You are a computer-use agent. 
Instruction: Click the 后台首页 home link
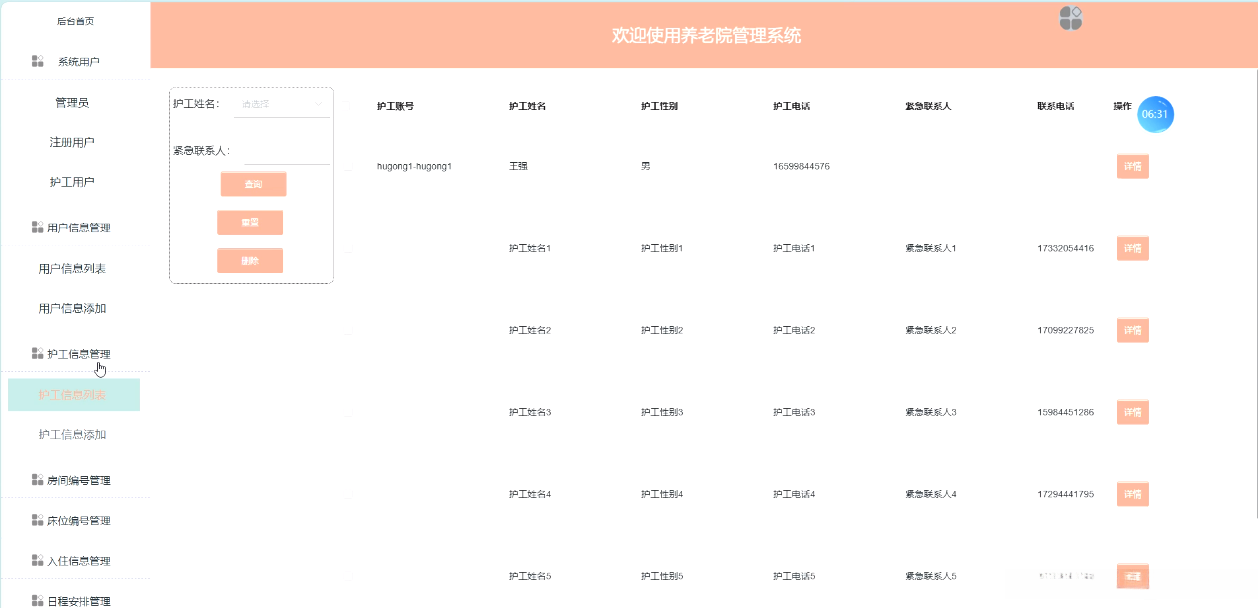tap(75, 21)
